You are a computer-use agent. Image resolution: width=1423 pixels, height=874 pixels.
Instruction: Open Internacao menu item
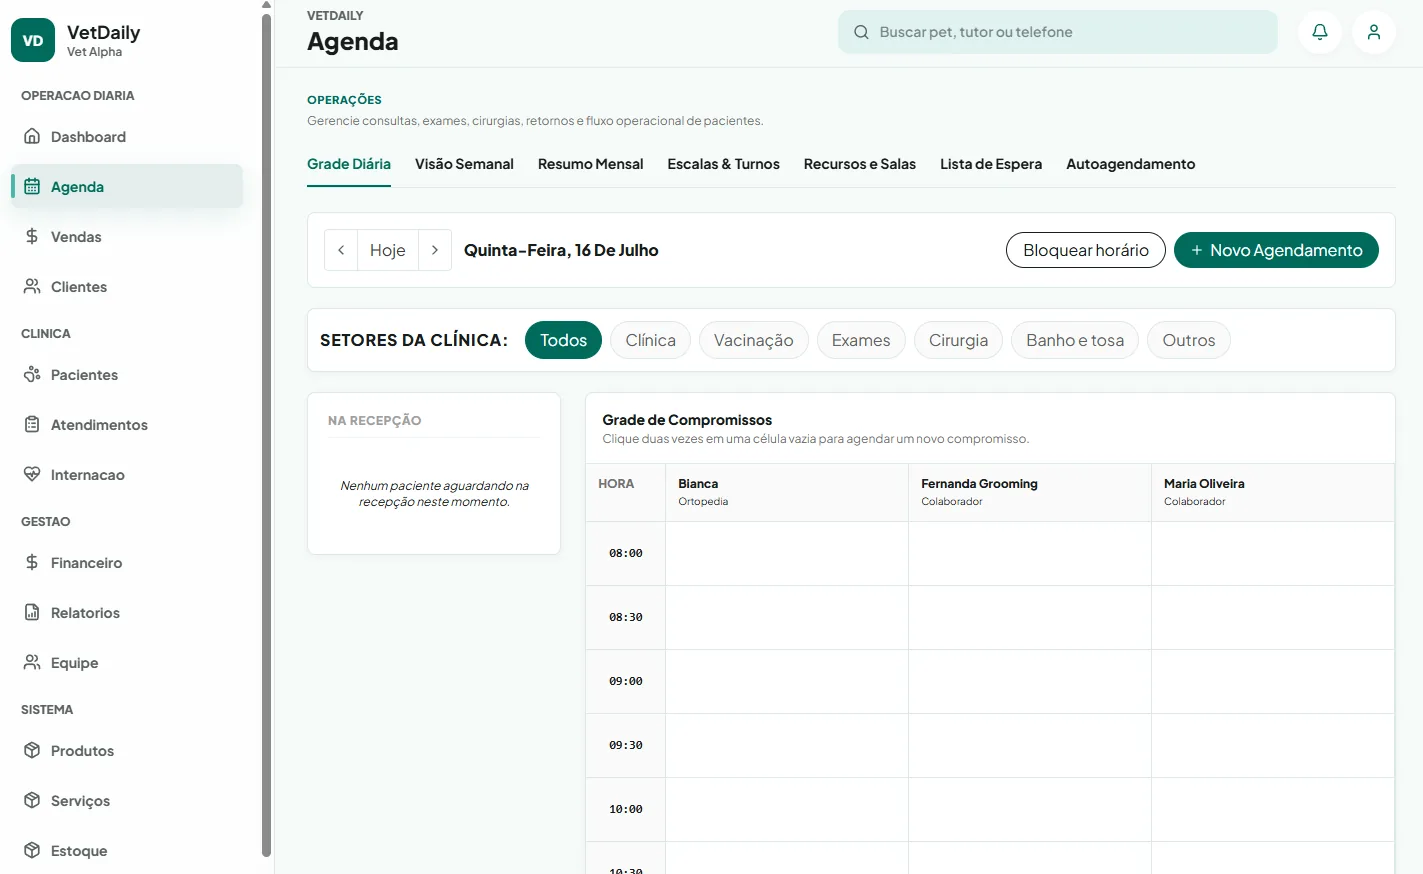tap(126, 474)
